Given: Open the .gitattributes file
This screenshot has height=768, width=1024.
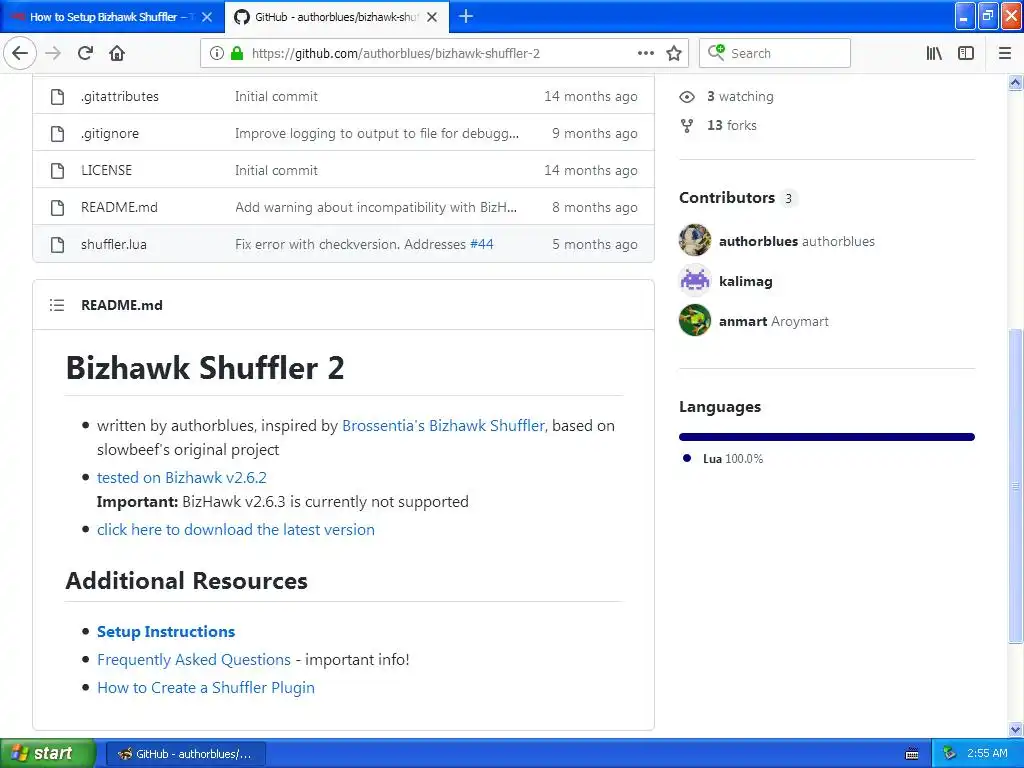Looking at the screenshot, I should (x=120, y=97).
